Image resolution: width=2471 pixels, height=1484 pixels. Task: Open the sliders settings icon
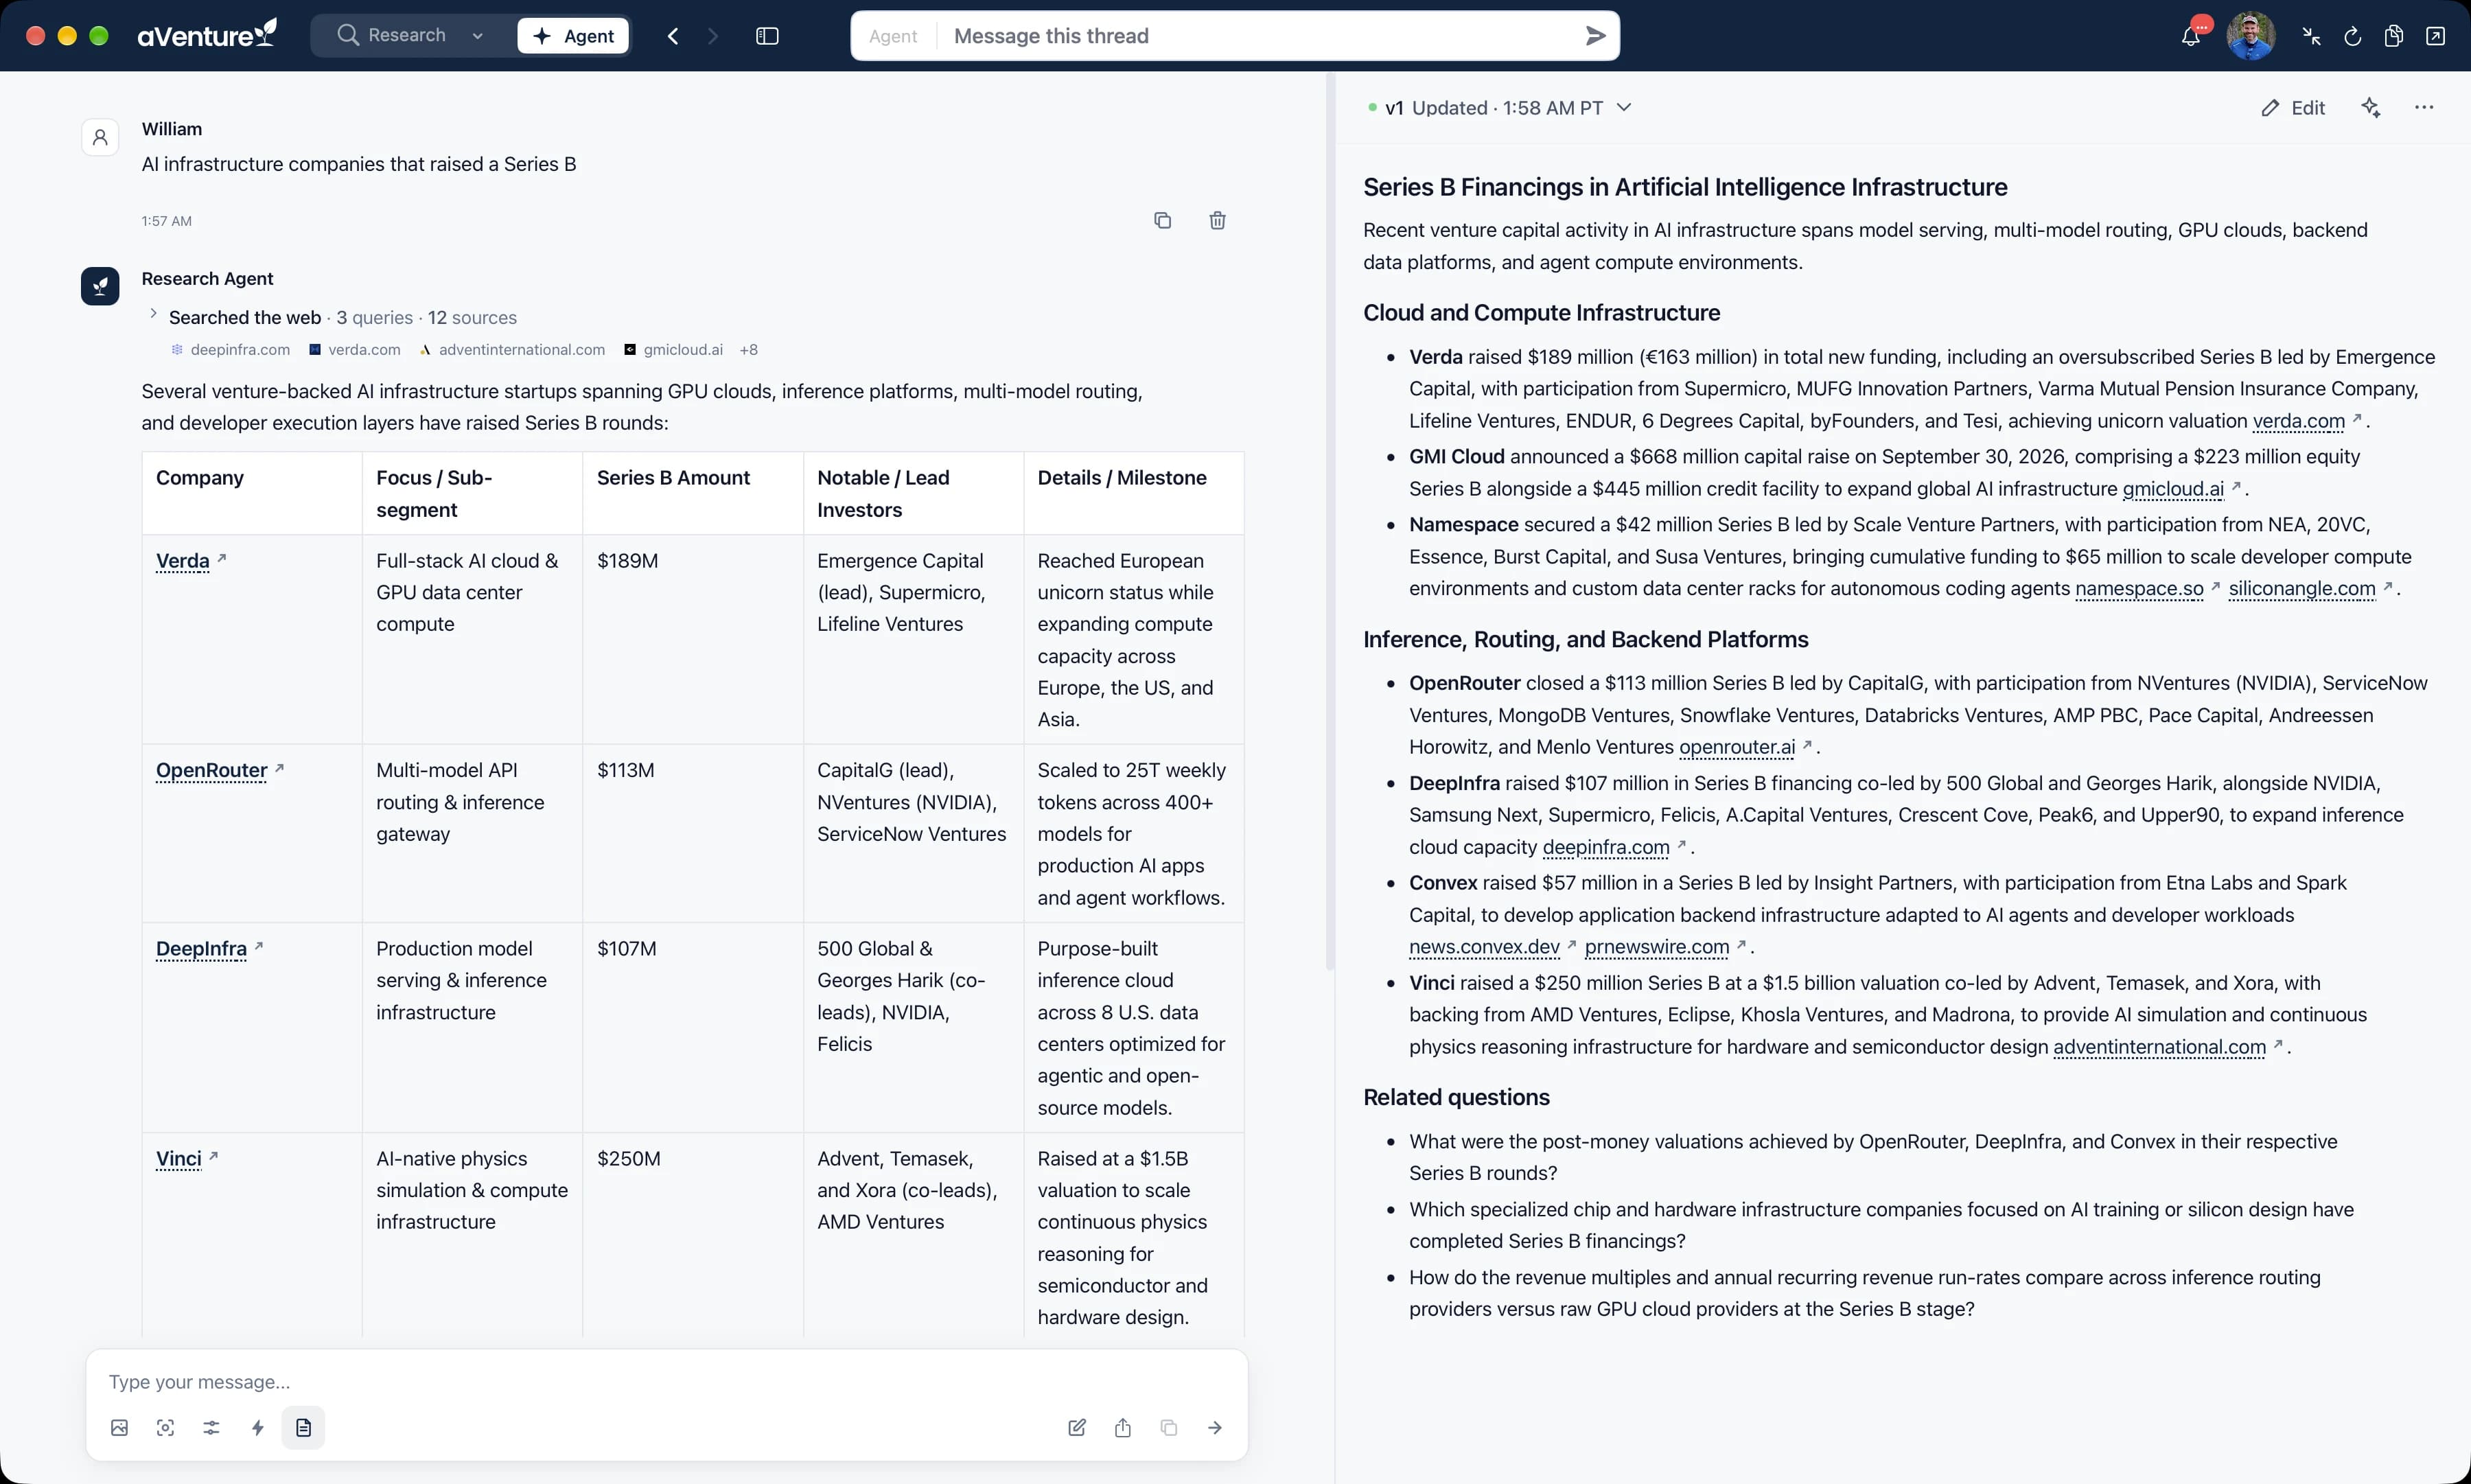point(211,1427)
